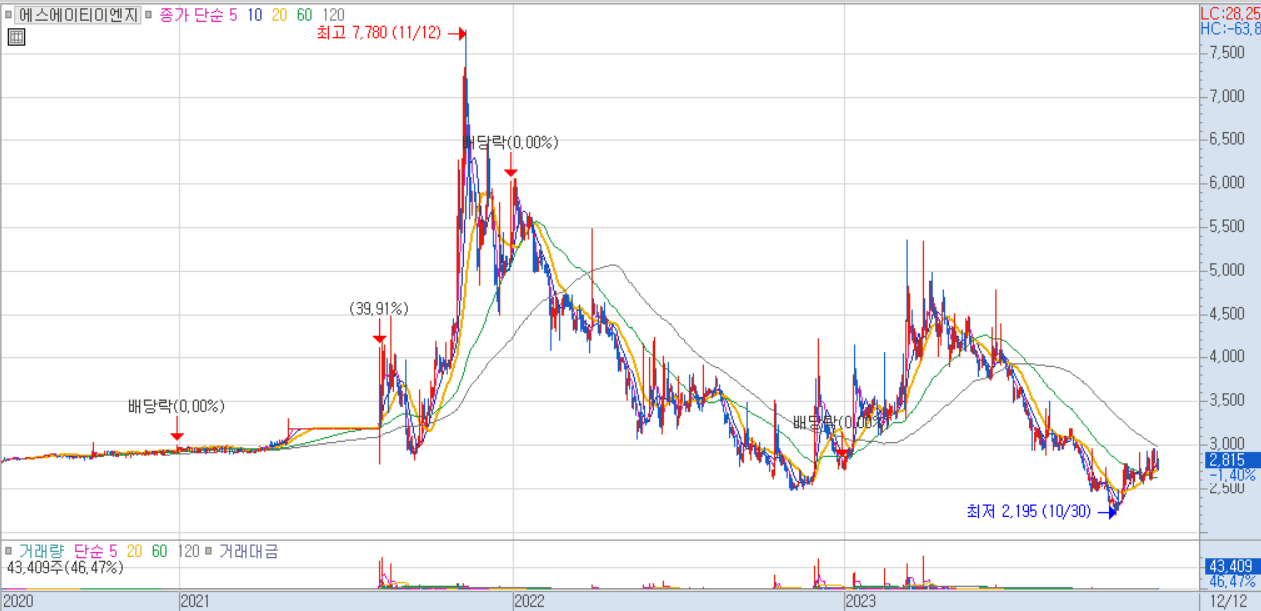Screen dimensions: 1261x611
Task: Select the 배당락(0,00%) marker near 2021
Action: (176, 407)
